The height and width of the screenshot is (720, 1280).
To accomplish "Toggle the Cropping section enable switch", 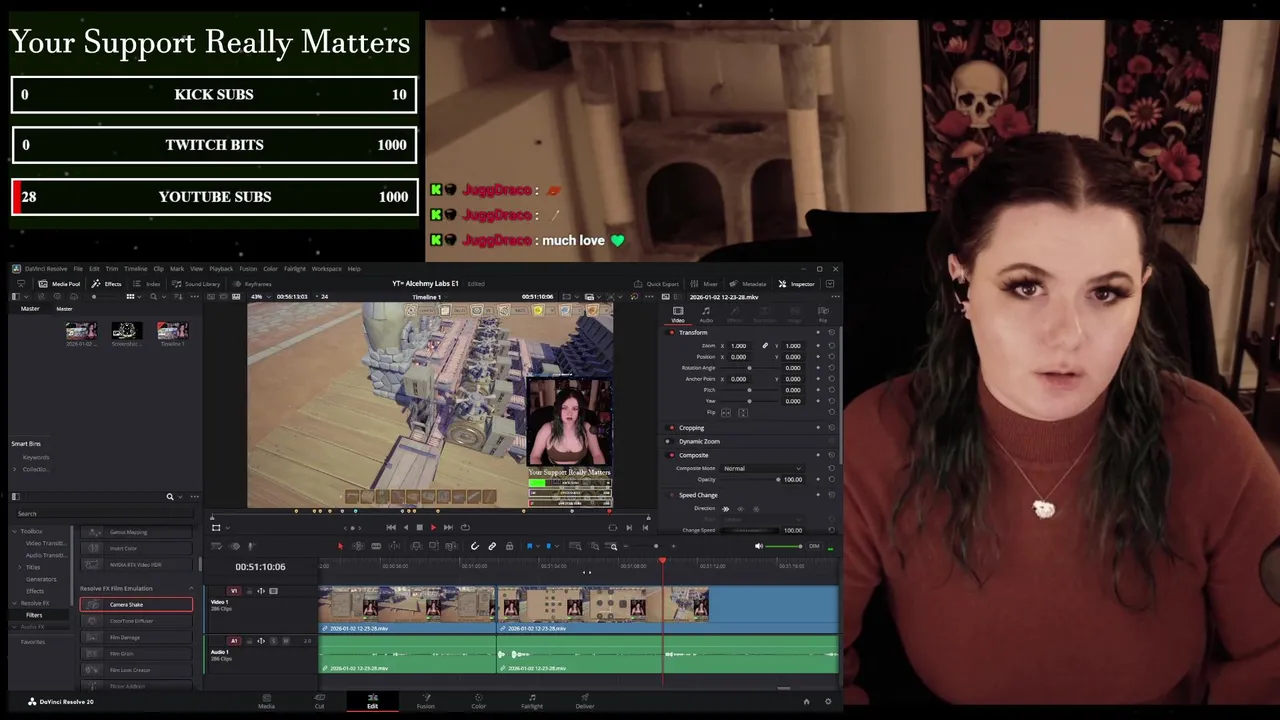I will (x=671, y=428).
